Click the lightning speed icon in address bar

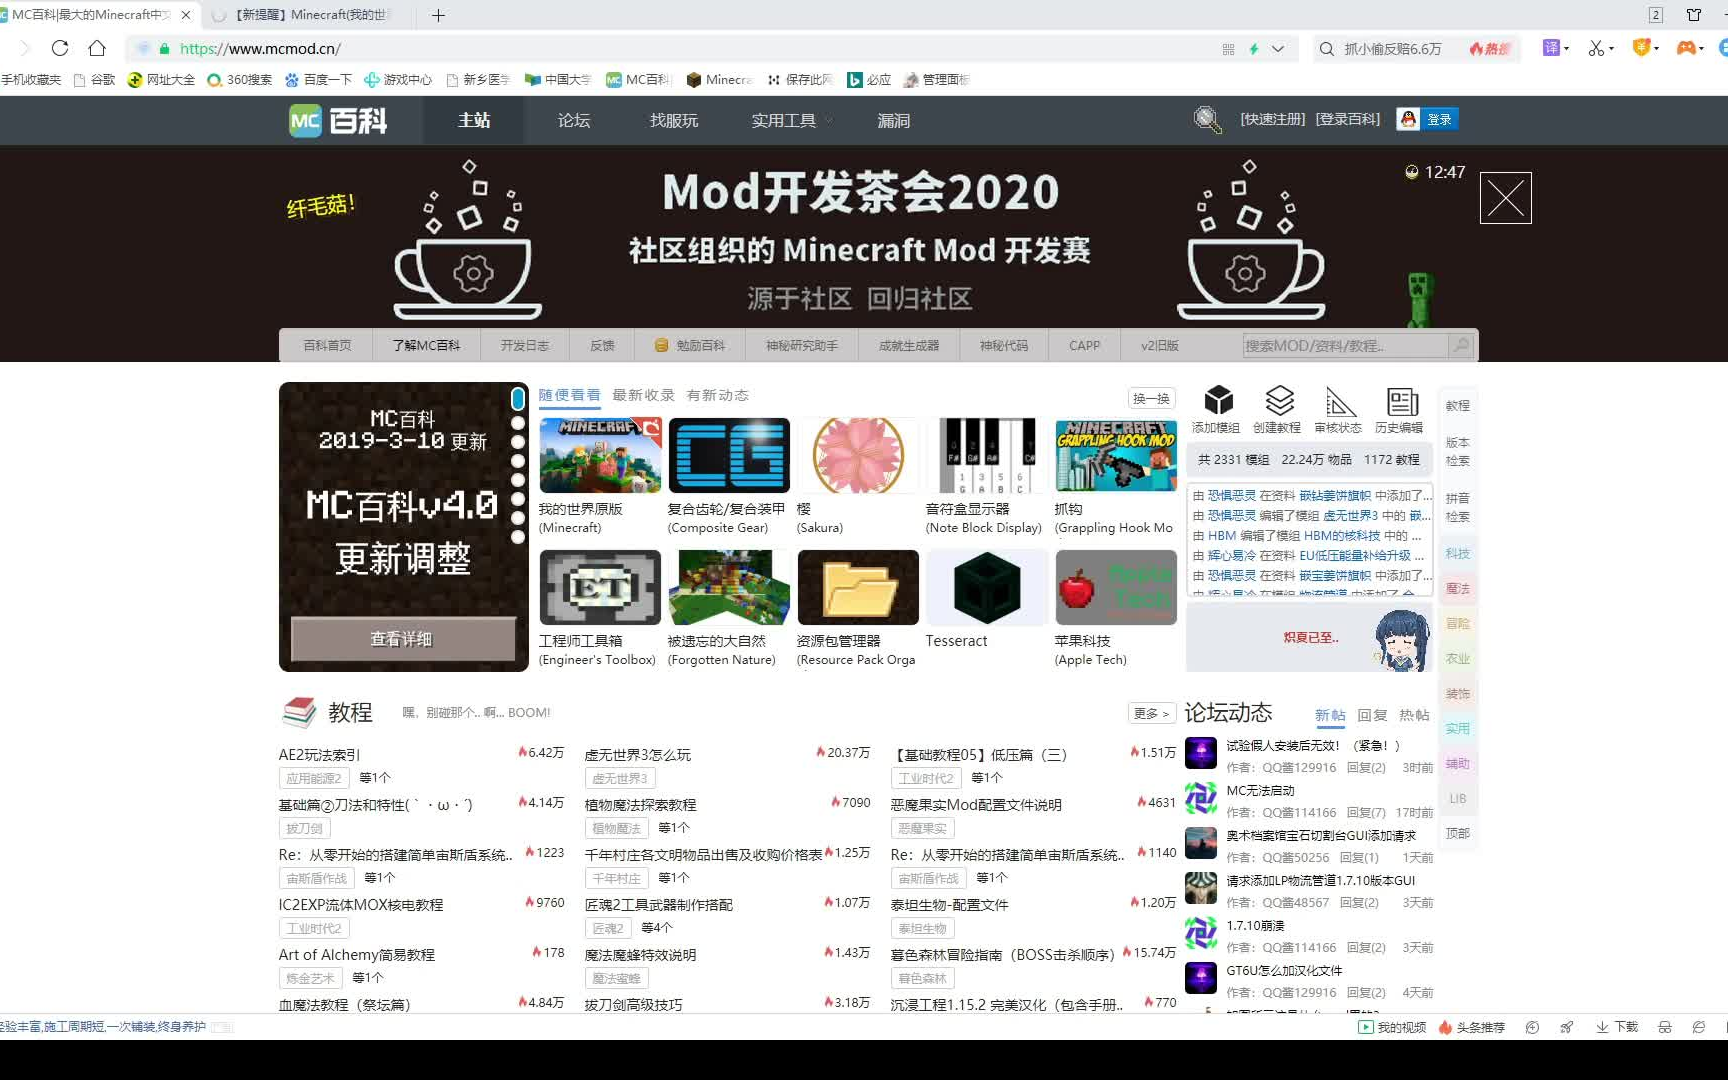click(x=1253, y=48)
